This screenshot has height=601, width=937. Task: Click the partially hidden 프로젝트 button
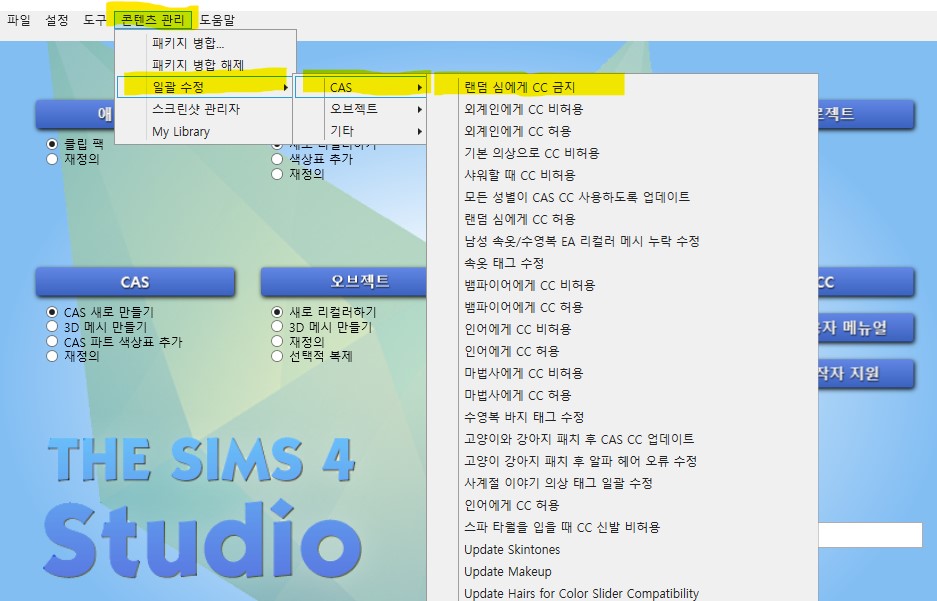pyautogui.click(x=866, y=114)
